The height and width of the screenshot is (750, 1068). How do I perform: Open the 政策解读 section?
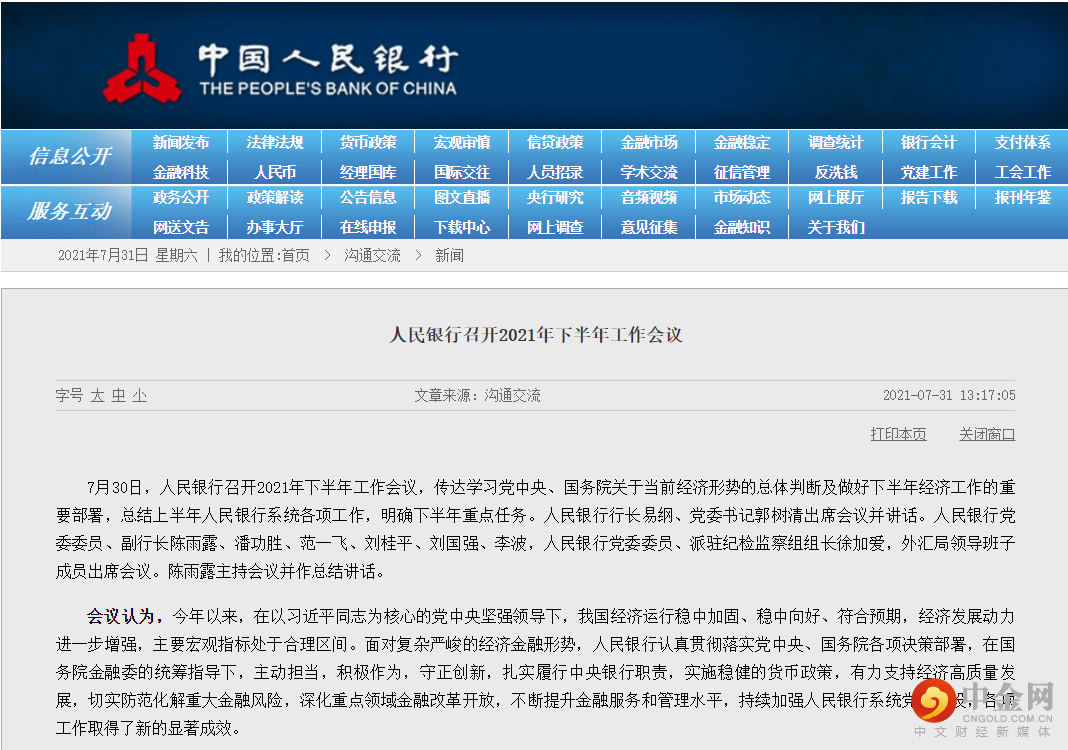pyautogui.click(x=275, y=198)
